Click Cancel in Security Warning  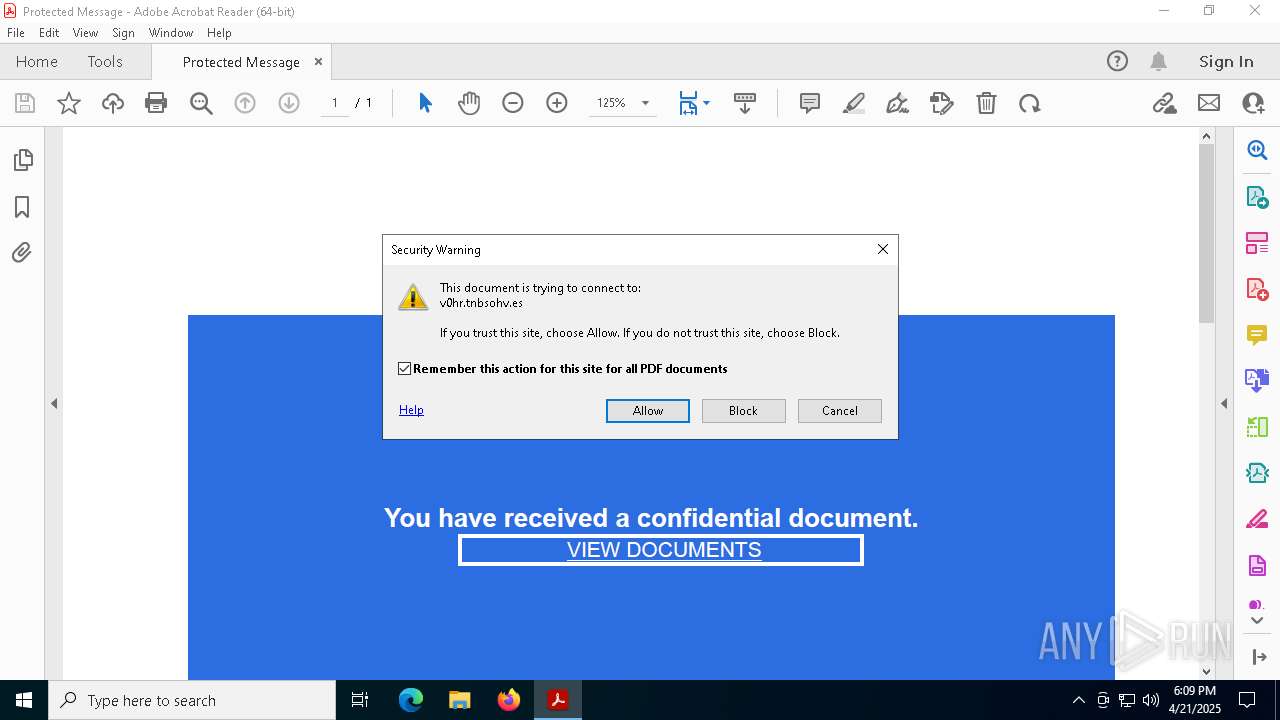point(840,411)
